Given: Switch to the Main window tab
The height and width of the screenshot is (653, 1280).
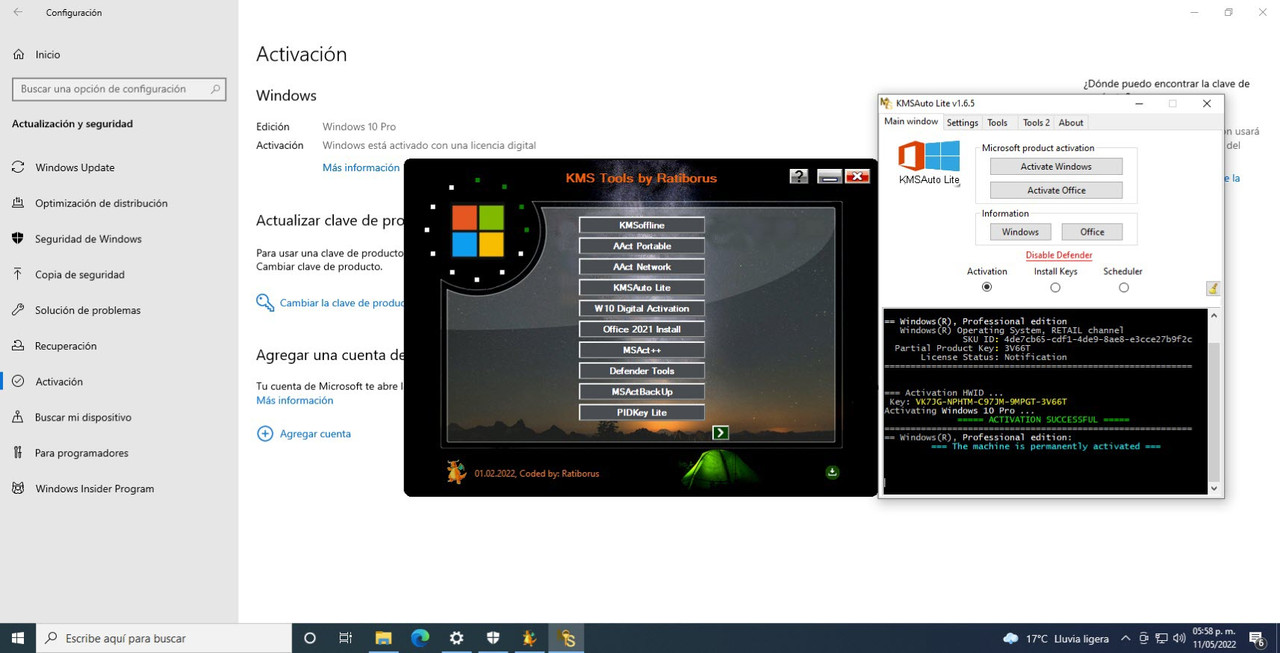Looking at the screenshot, I should click(911, 122).
